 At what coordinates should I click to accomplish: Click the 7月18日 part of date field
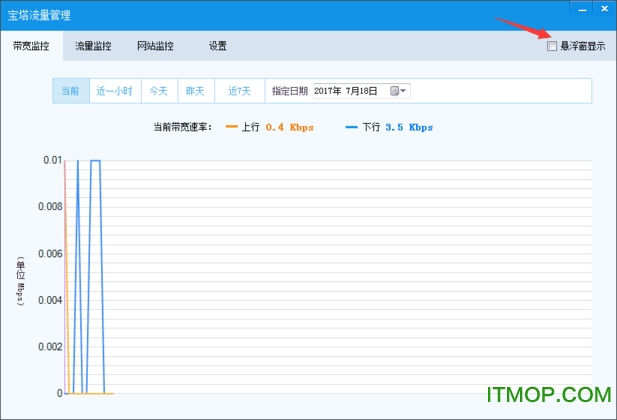point(361,91)
